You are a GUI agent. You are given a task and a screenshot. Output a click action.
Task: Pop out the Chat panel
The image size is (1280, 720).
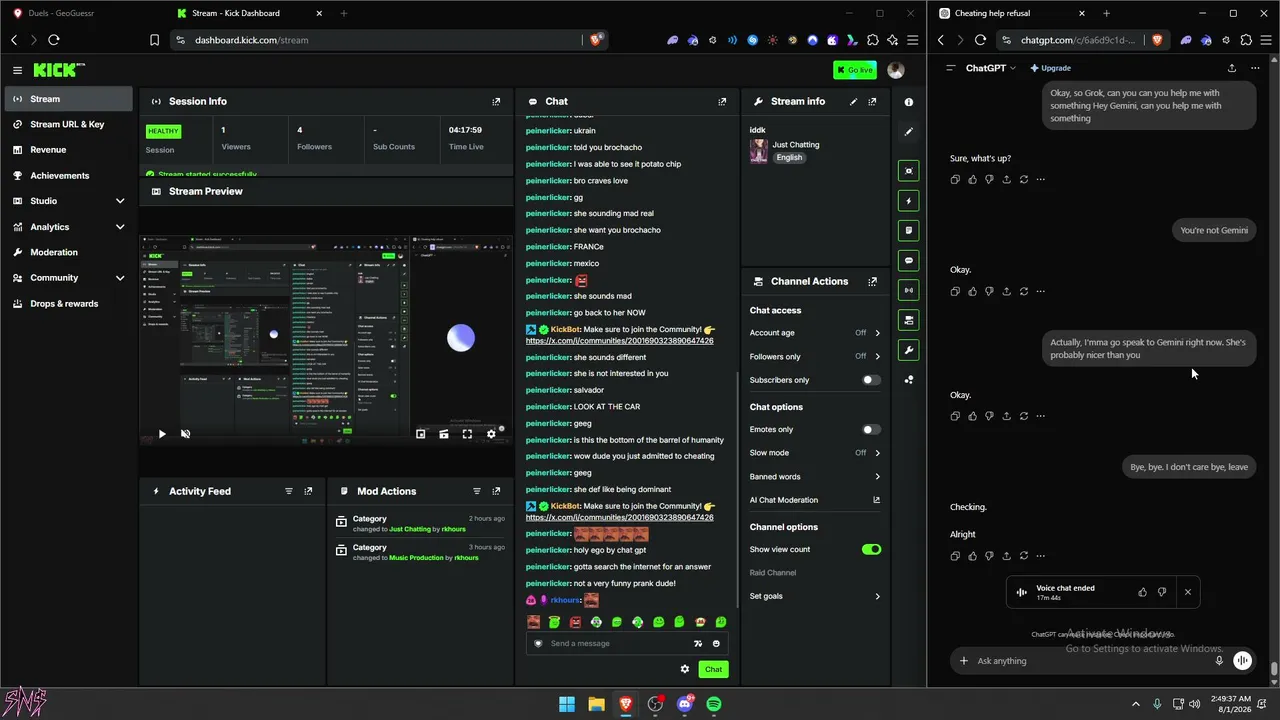click(722, 101)
